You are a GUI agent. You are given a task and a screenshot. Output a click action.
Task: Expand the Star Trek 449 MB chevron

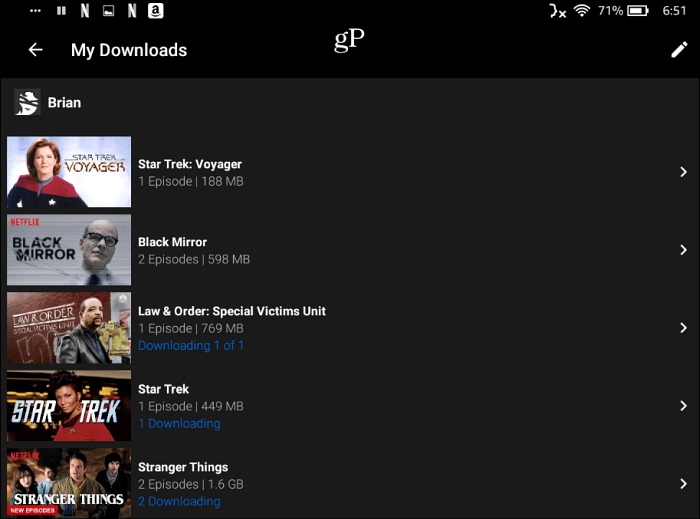[x=683, y=406]
